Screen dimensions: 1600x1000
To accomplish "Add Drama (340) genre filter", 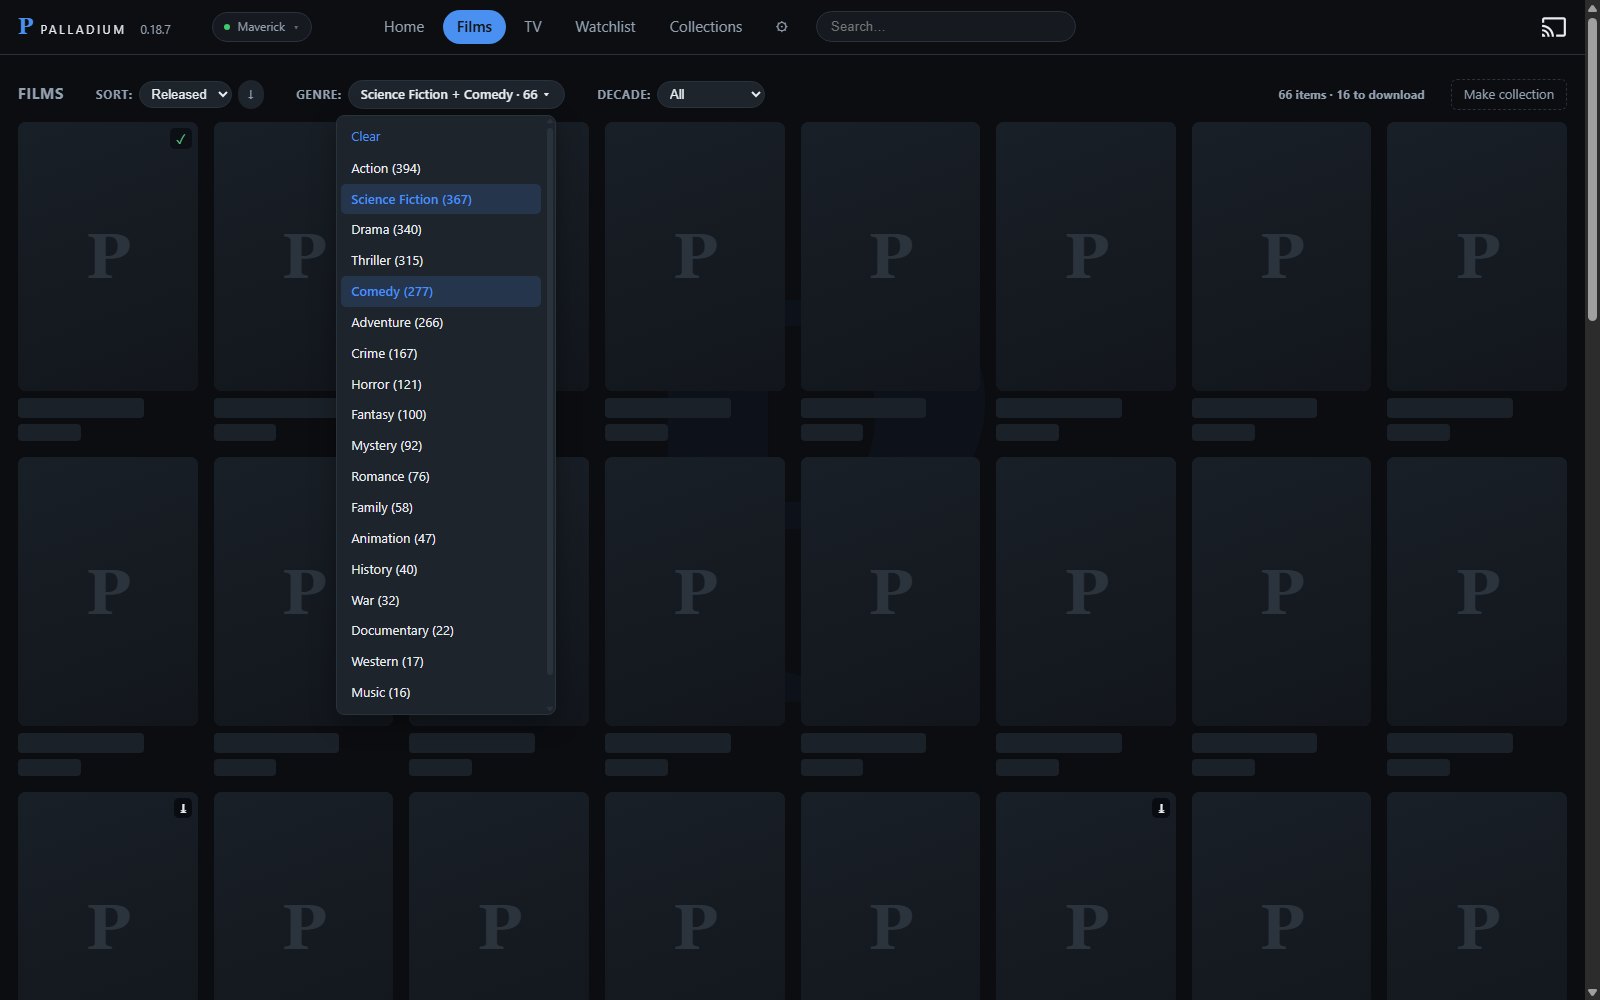I will point(441,229).
